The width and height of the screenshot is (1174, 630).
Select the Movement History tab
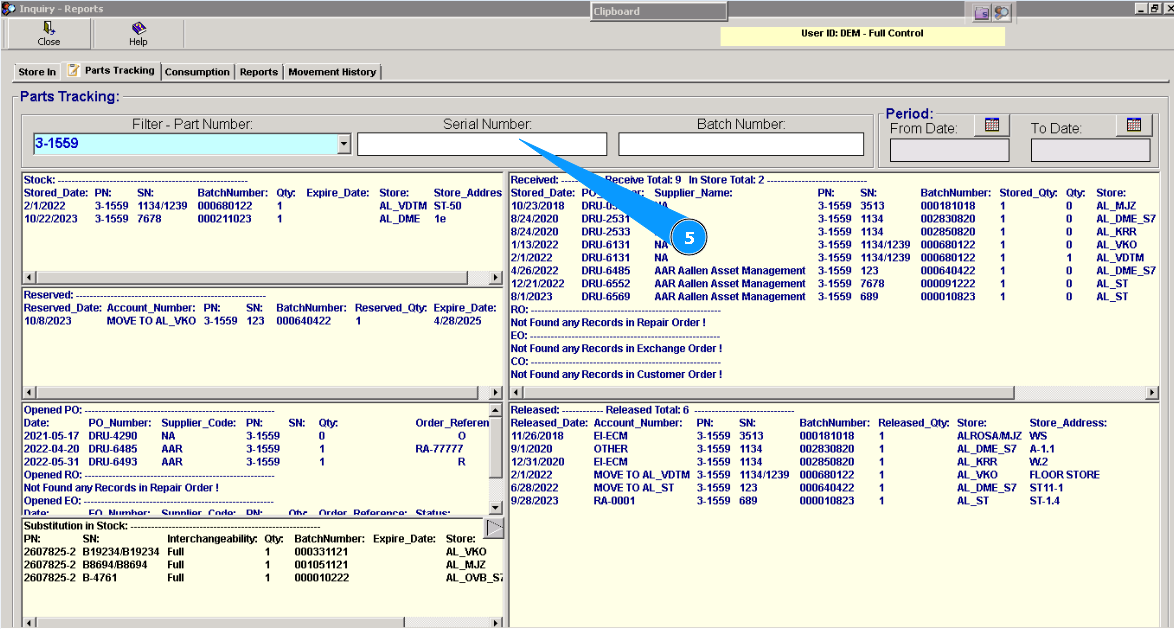pos(332,72)
